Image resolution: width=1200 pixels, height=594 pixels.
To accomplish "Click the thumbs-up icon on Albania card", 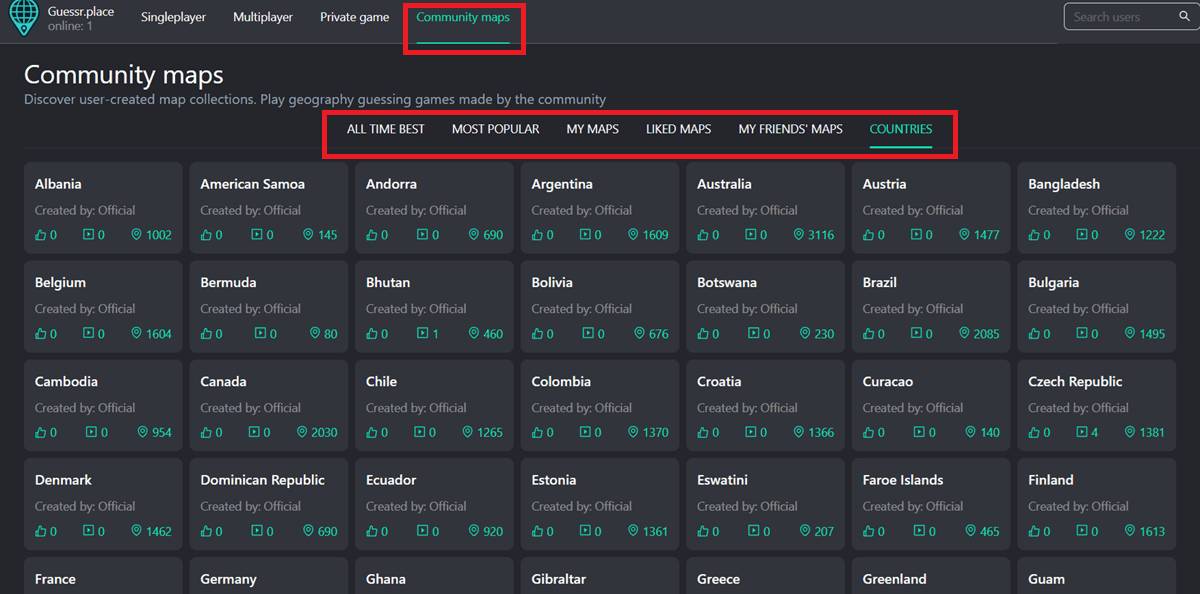I will [41, 235].
